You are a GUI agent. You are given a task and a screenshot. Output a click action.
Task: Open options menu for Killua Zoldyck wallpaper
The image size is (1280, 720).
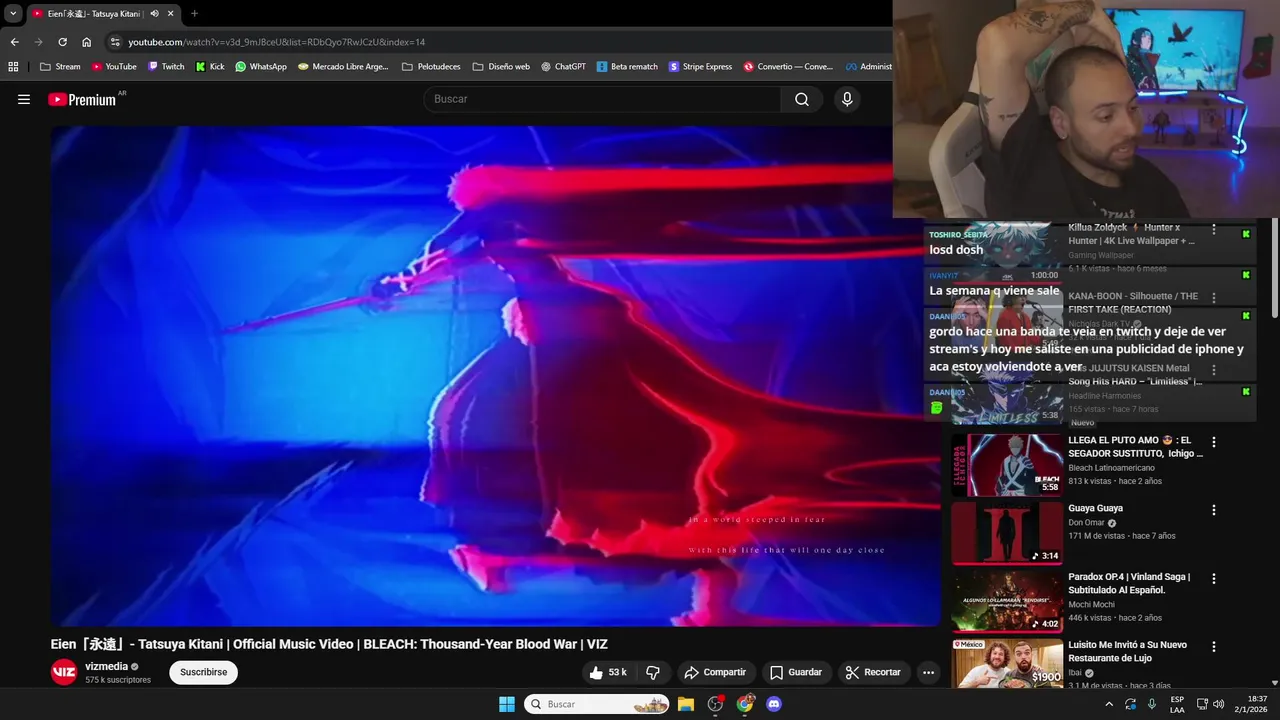pyautogui.click(x=1214, y=230)
